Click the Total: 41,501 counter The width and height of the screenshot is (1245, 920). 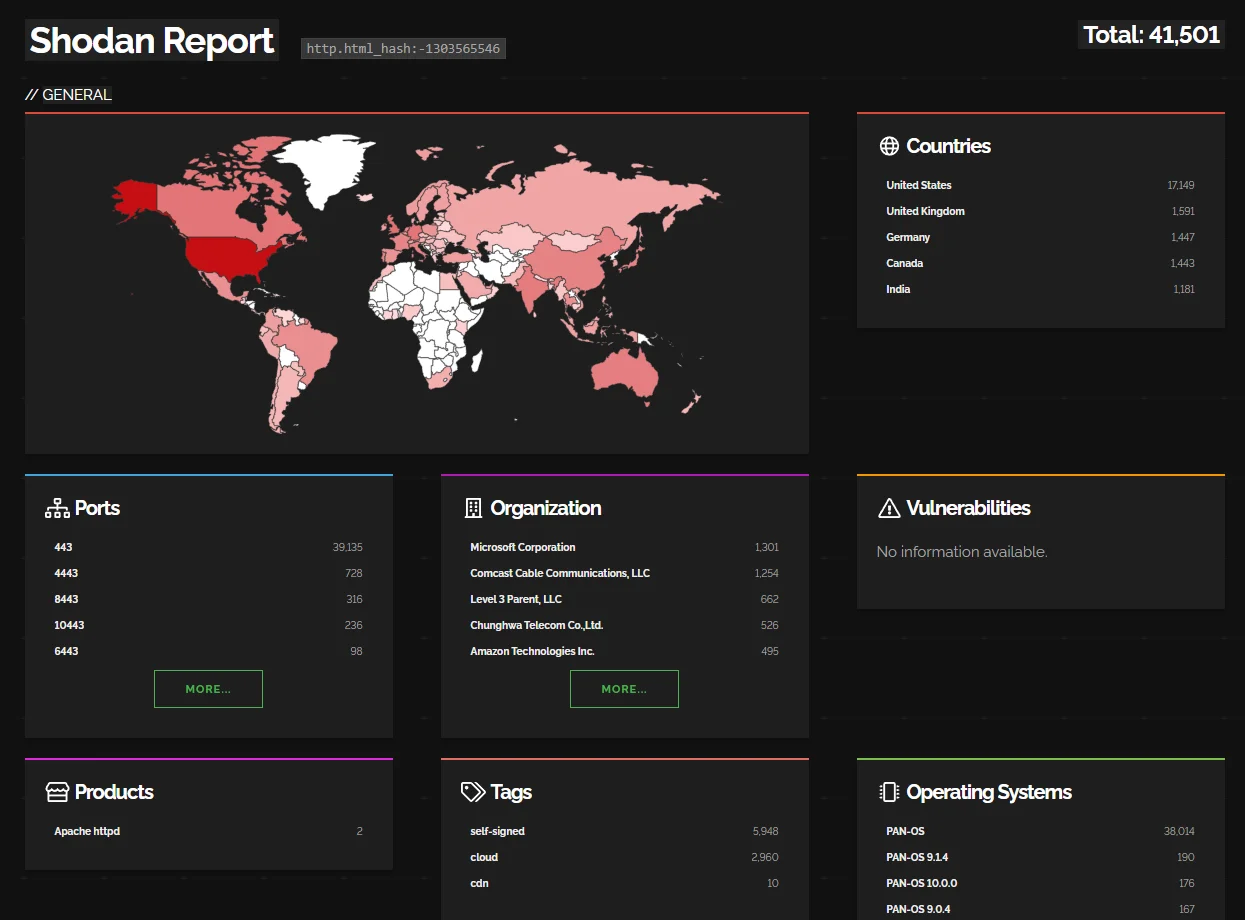[x=1151, y=35]
